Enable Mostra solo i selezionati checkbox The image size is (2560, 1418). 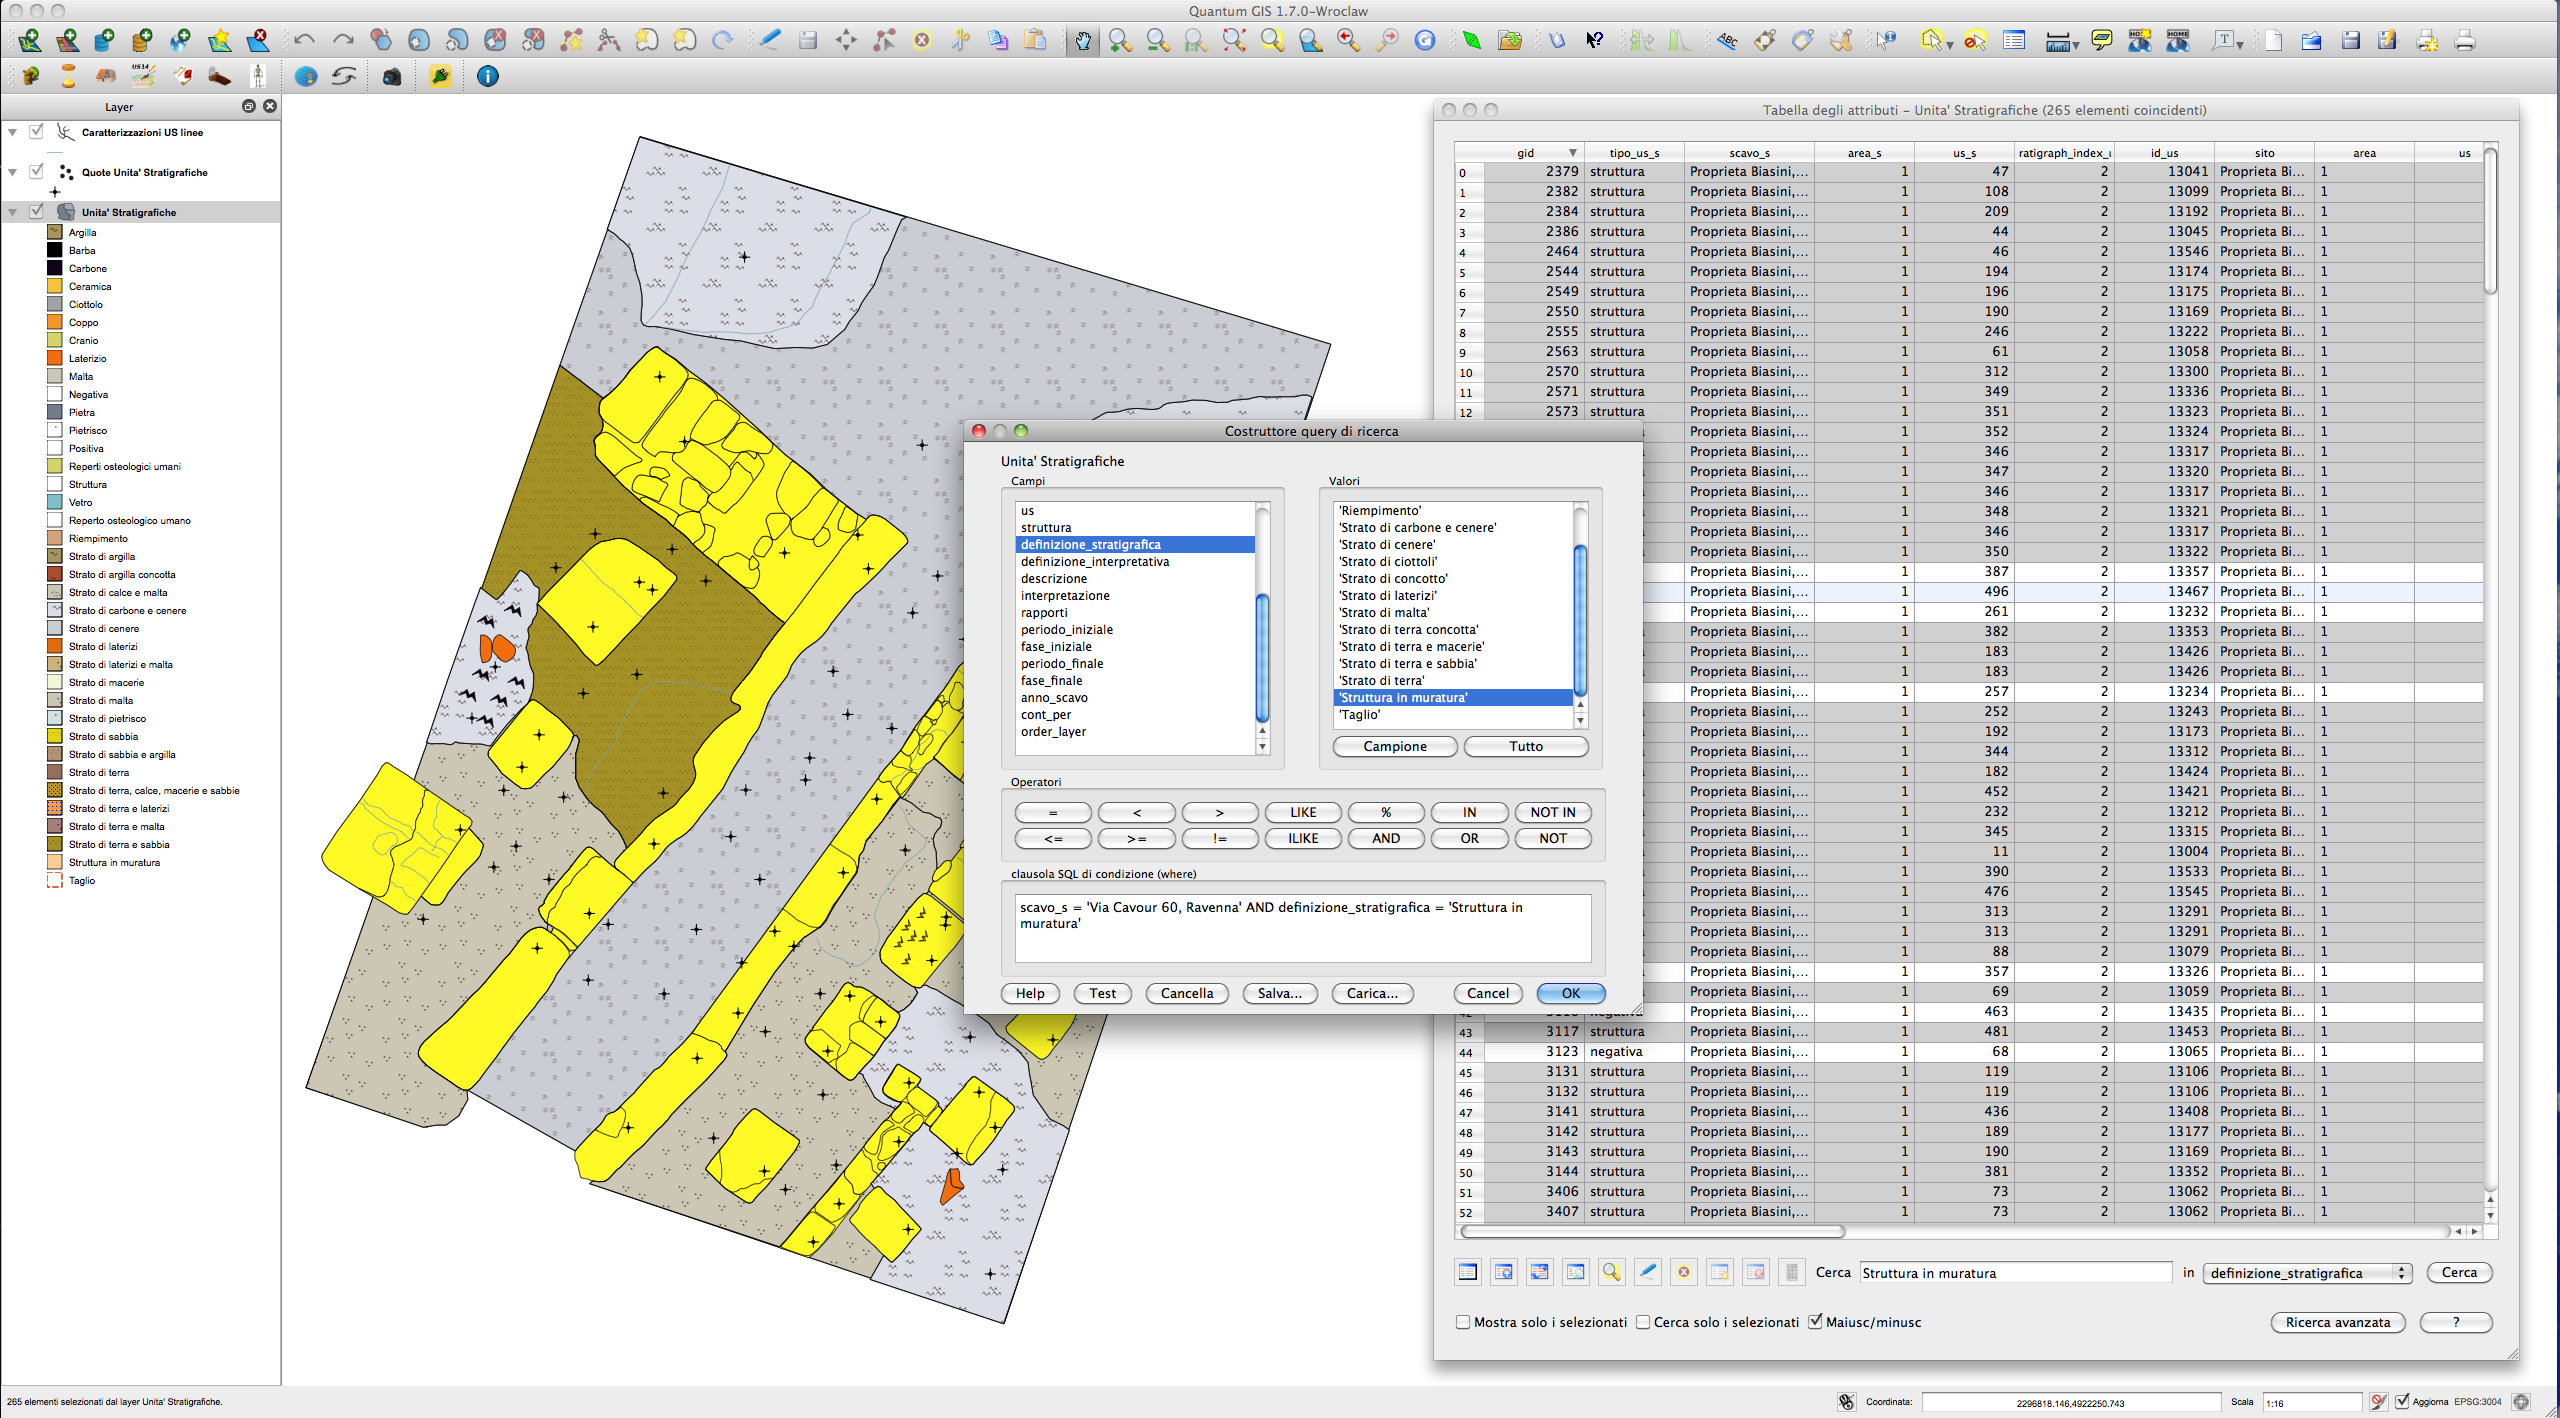[1464, 1322]
